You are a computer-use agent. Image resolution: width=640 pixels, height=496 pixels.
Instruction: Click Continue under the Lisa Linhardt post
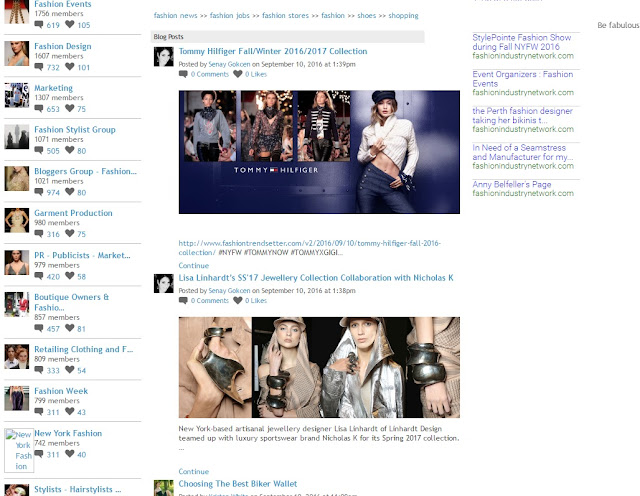click(193, 472)
